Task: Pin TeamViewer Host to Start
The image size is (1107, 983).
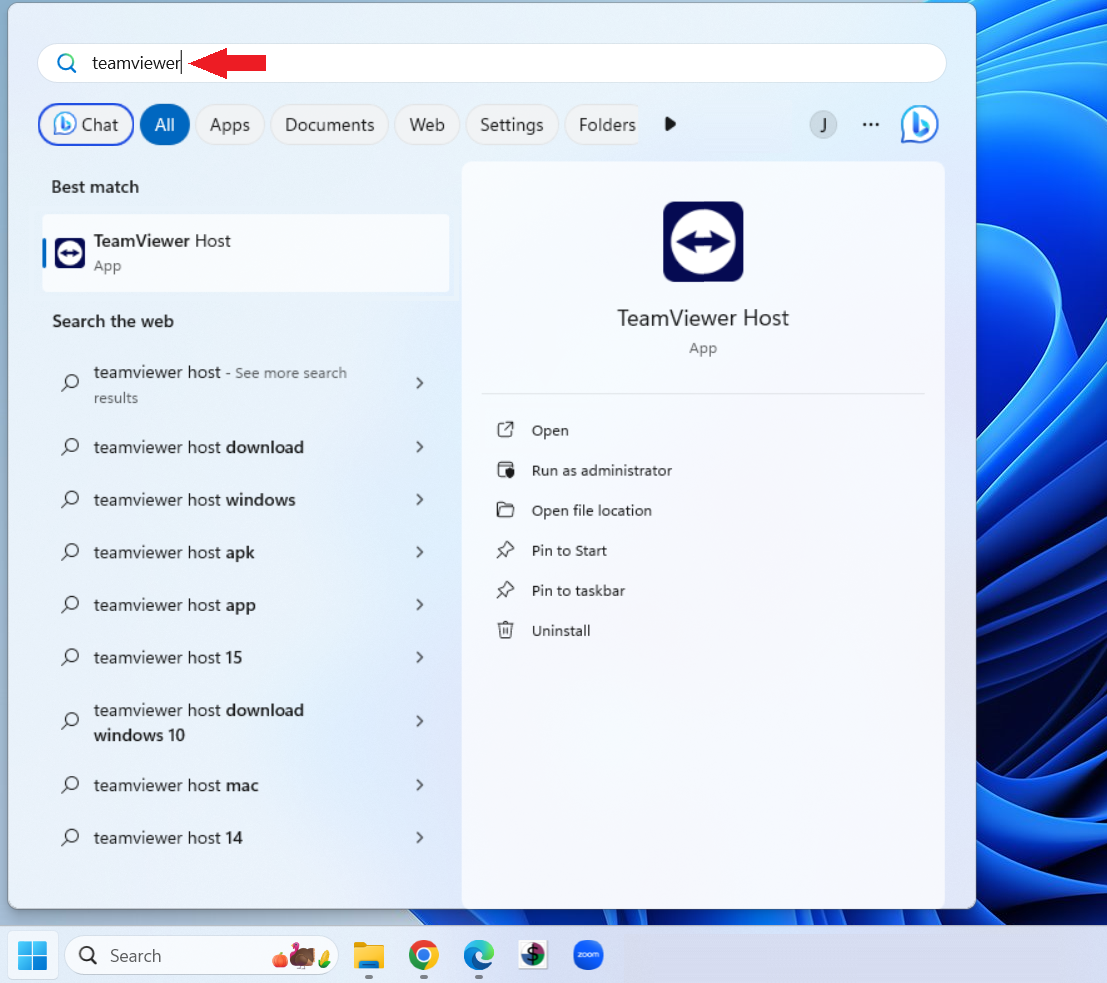Action: click(x=569, y=551)
